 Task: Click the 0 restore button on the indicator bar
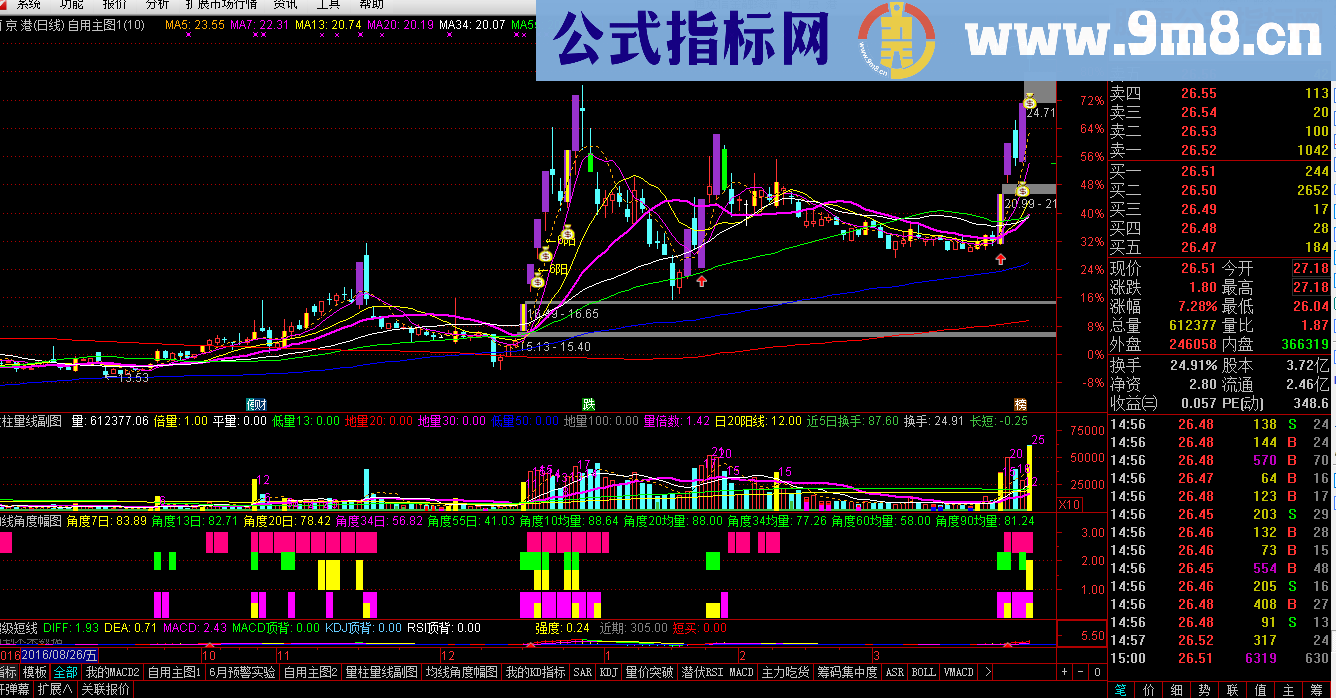click(1096, 673)
